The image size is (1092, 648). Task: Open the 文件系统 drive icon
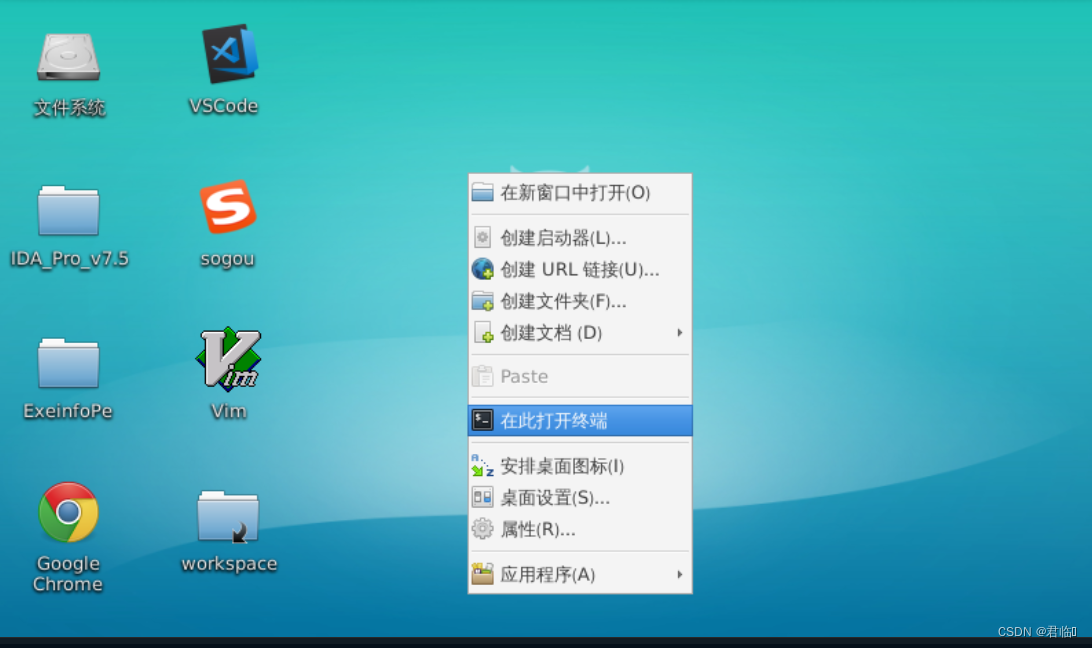click(x=68, y=56)
